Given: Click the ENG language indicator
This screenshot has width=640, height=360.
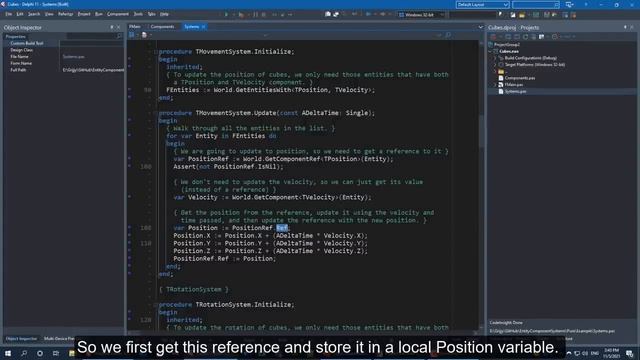Looking at the screenshot, I should pos(595,353).
